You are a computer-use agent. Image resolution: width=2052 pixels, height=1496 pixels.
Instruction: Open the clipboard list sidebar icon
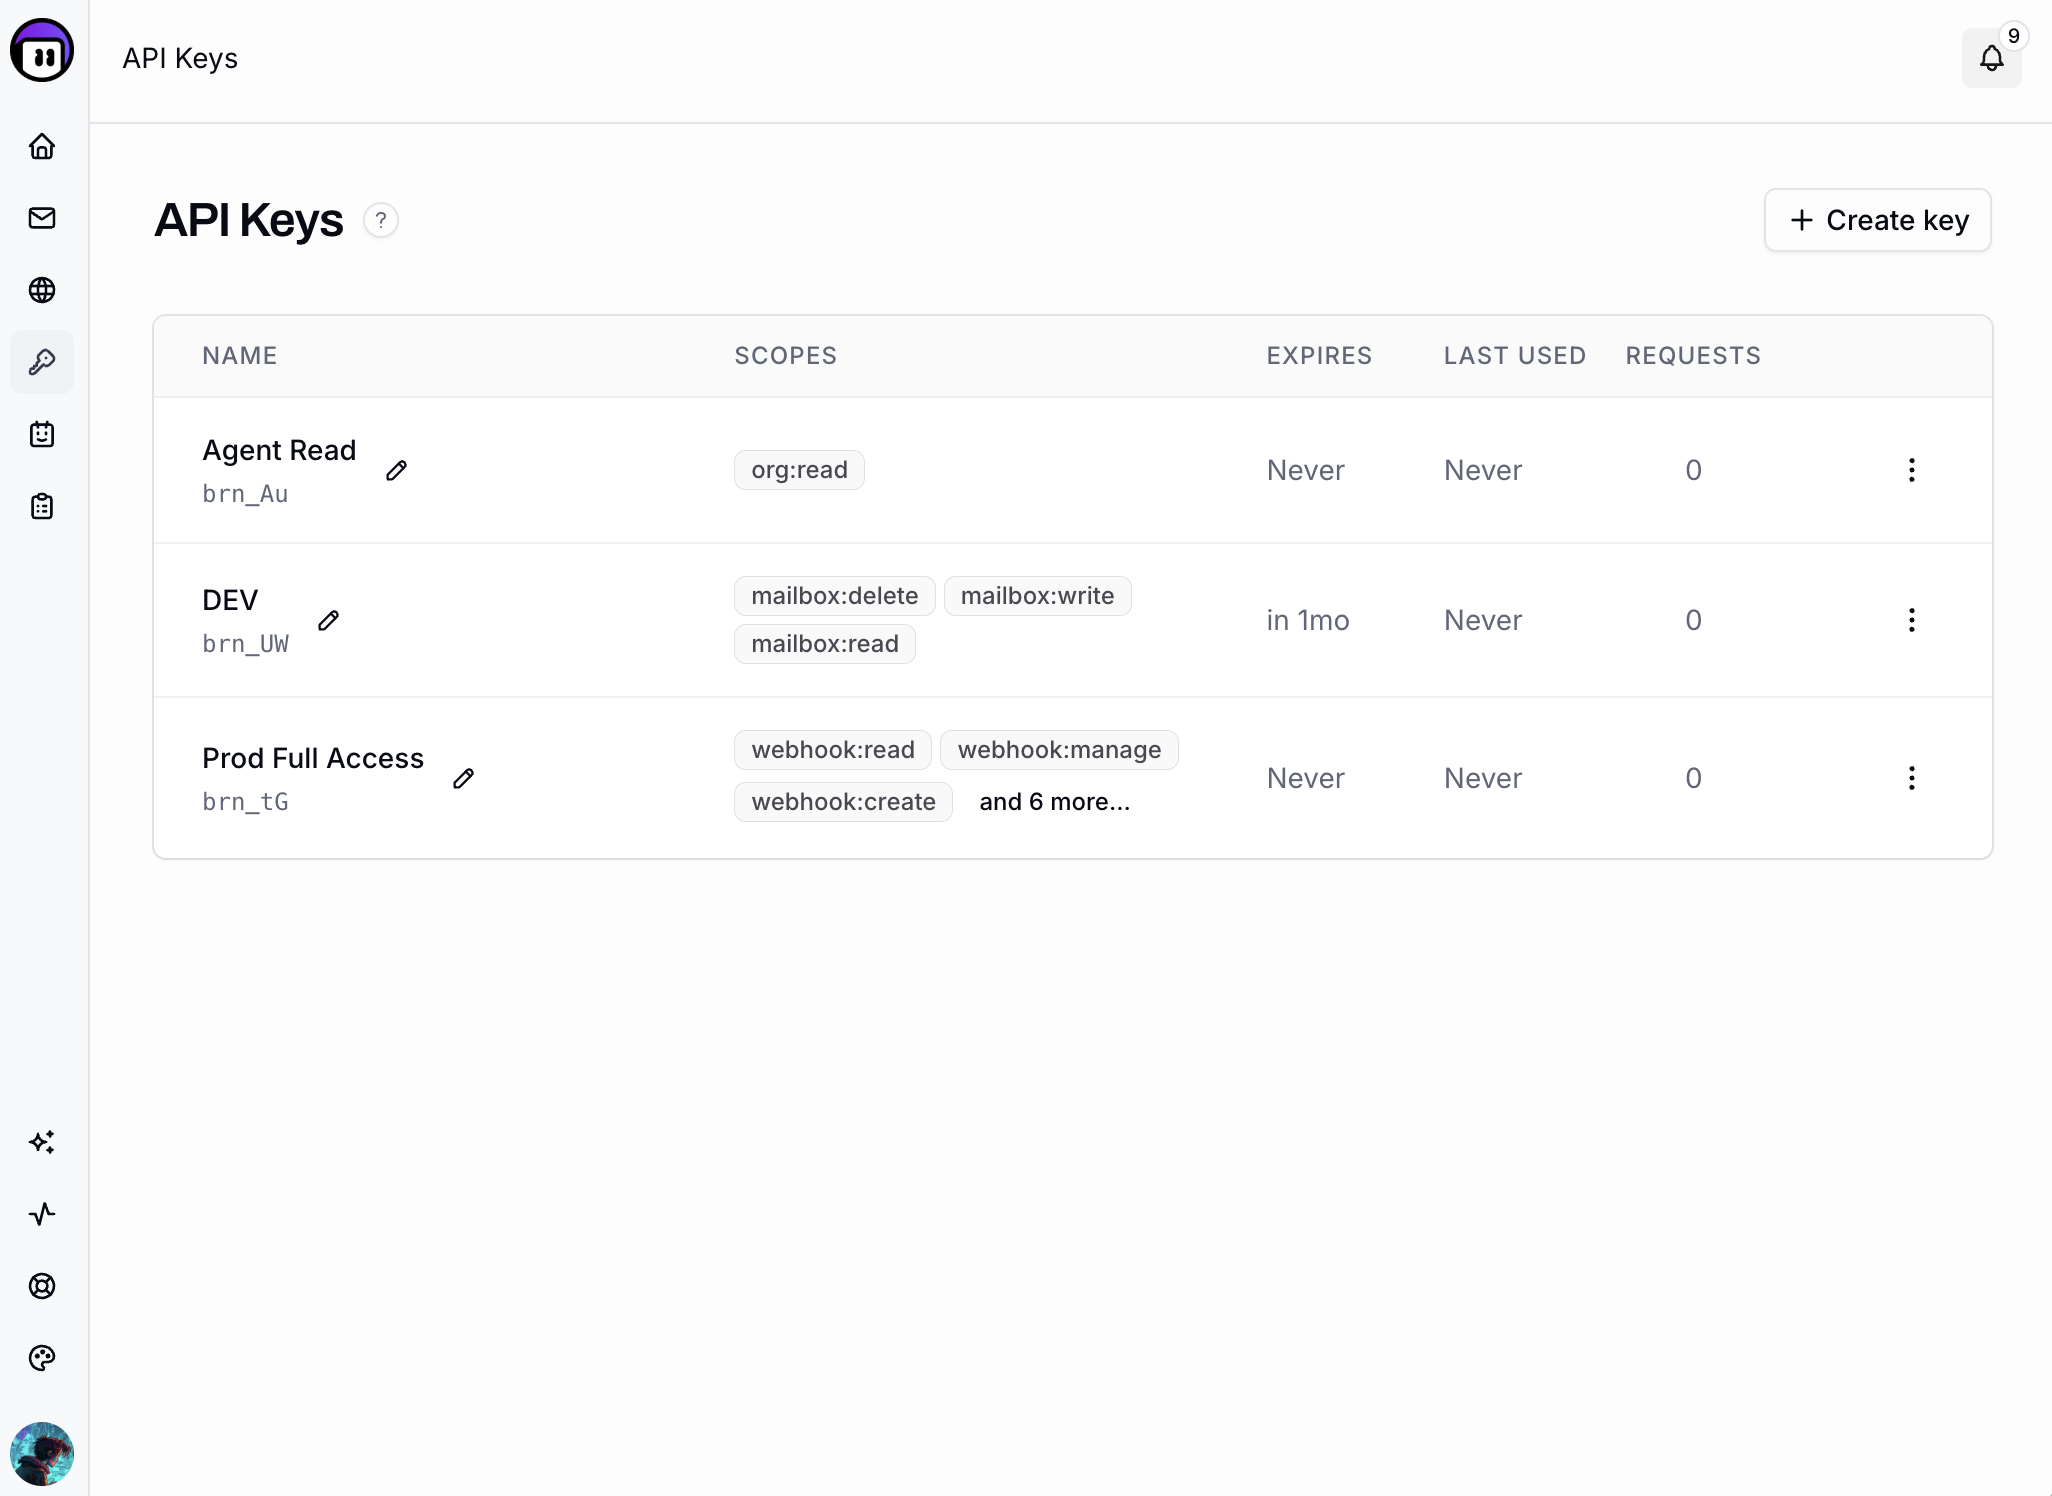click(42, 506)
